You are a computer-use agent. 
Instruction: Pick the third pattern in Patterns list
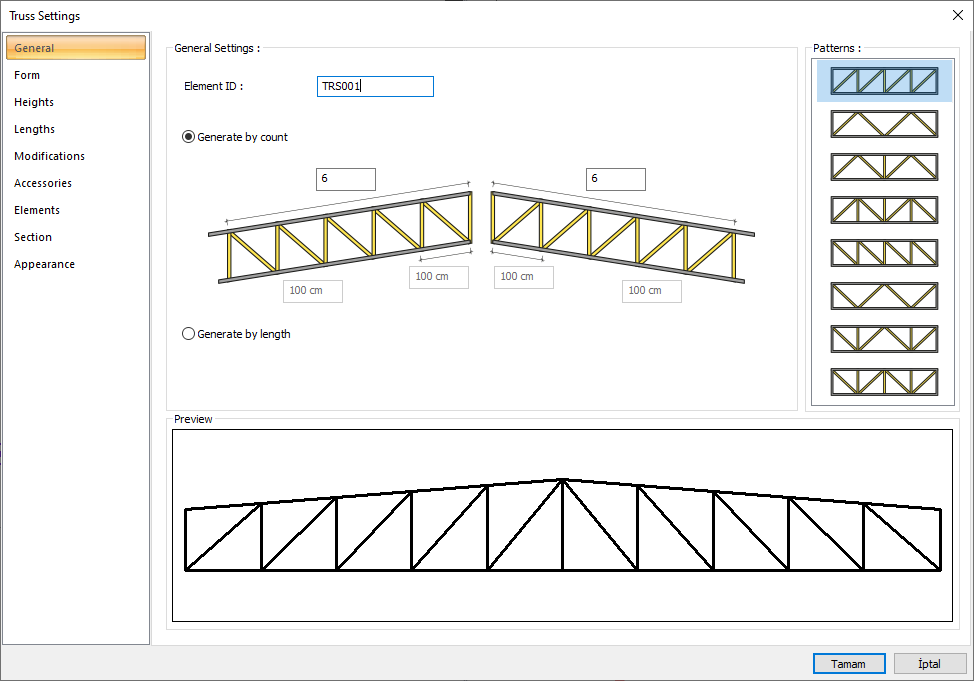(884, 166)
